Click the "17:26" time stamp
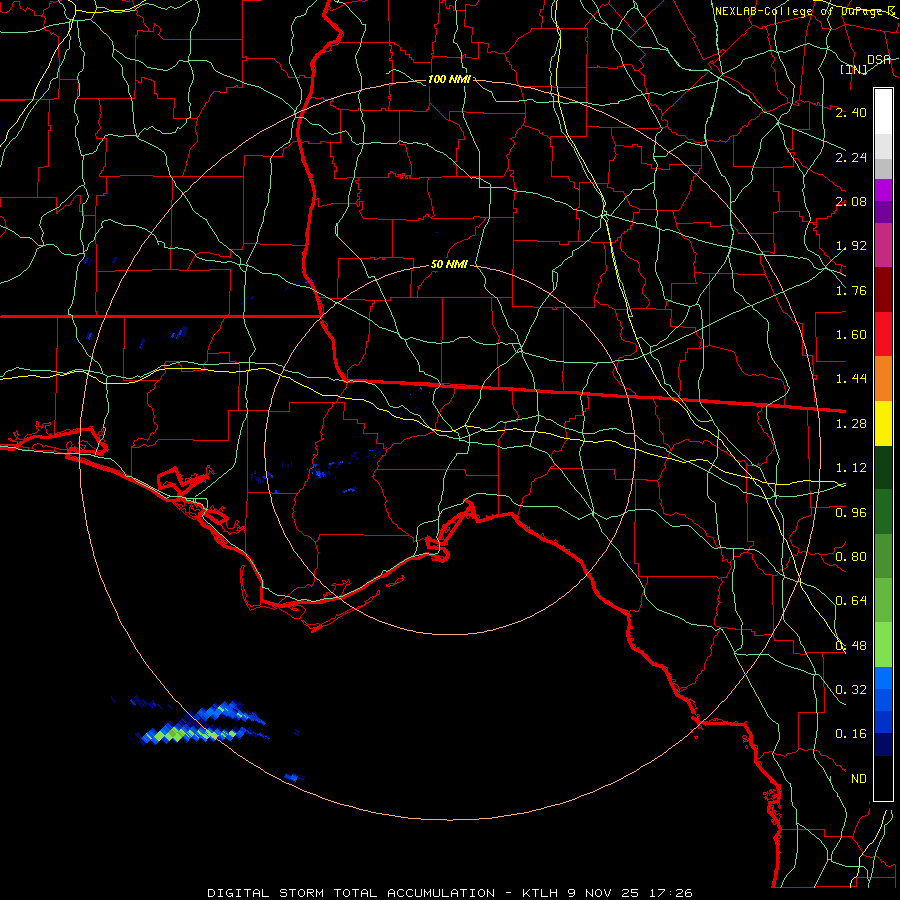 tap(670, 893)
